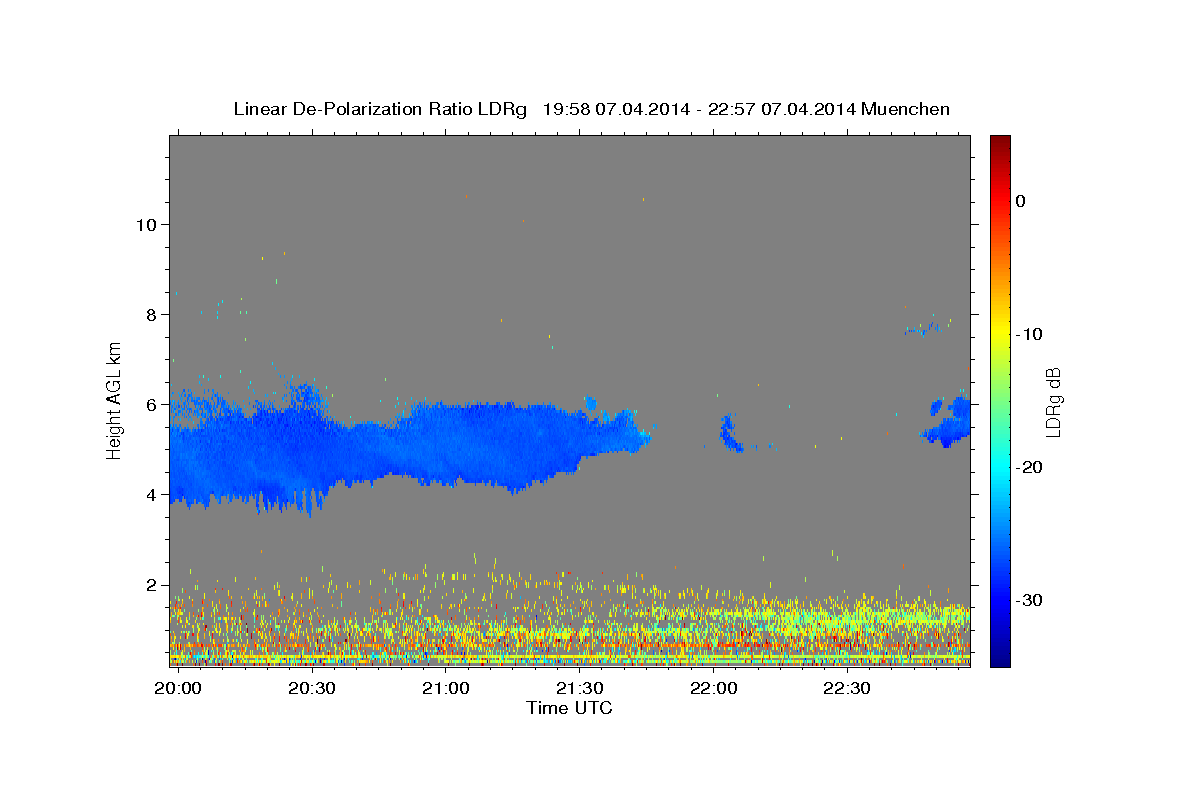Image resolution: width=1200 pixels, height=800 pixels.
Task: Click the 'Time UTC' axis label
Action: point(569,708)
